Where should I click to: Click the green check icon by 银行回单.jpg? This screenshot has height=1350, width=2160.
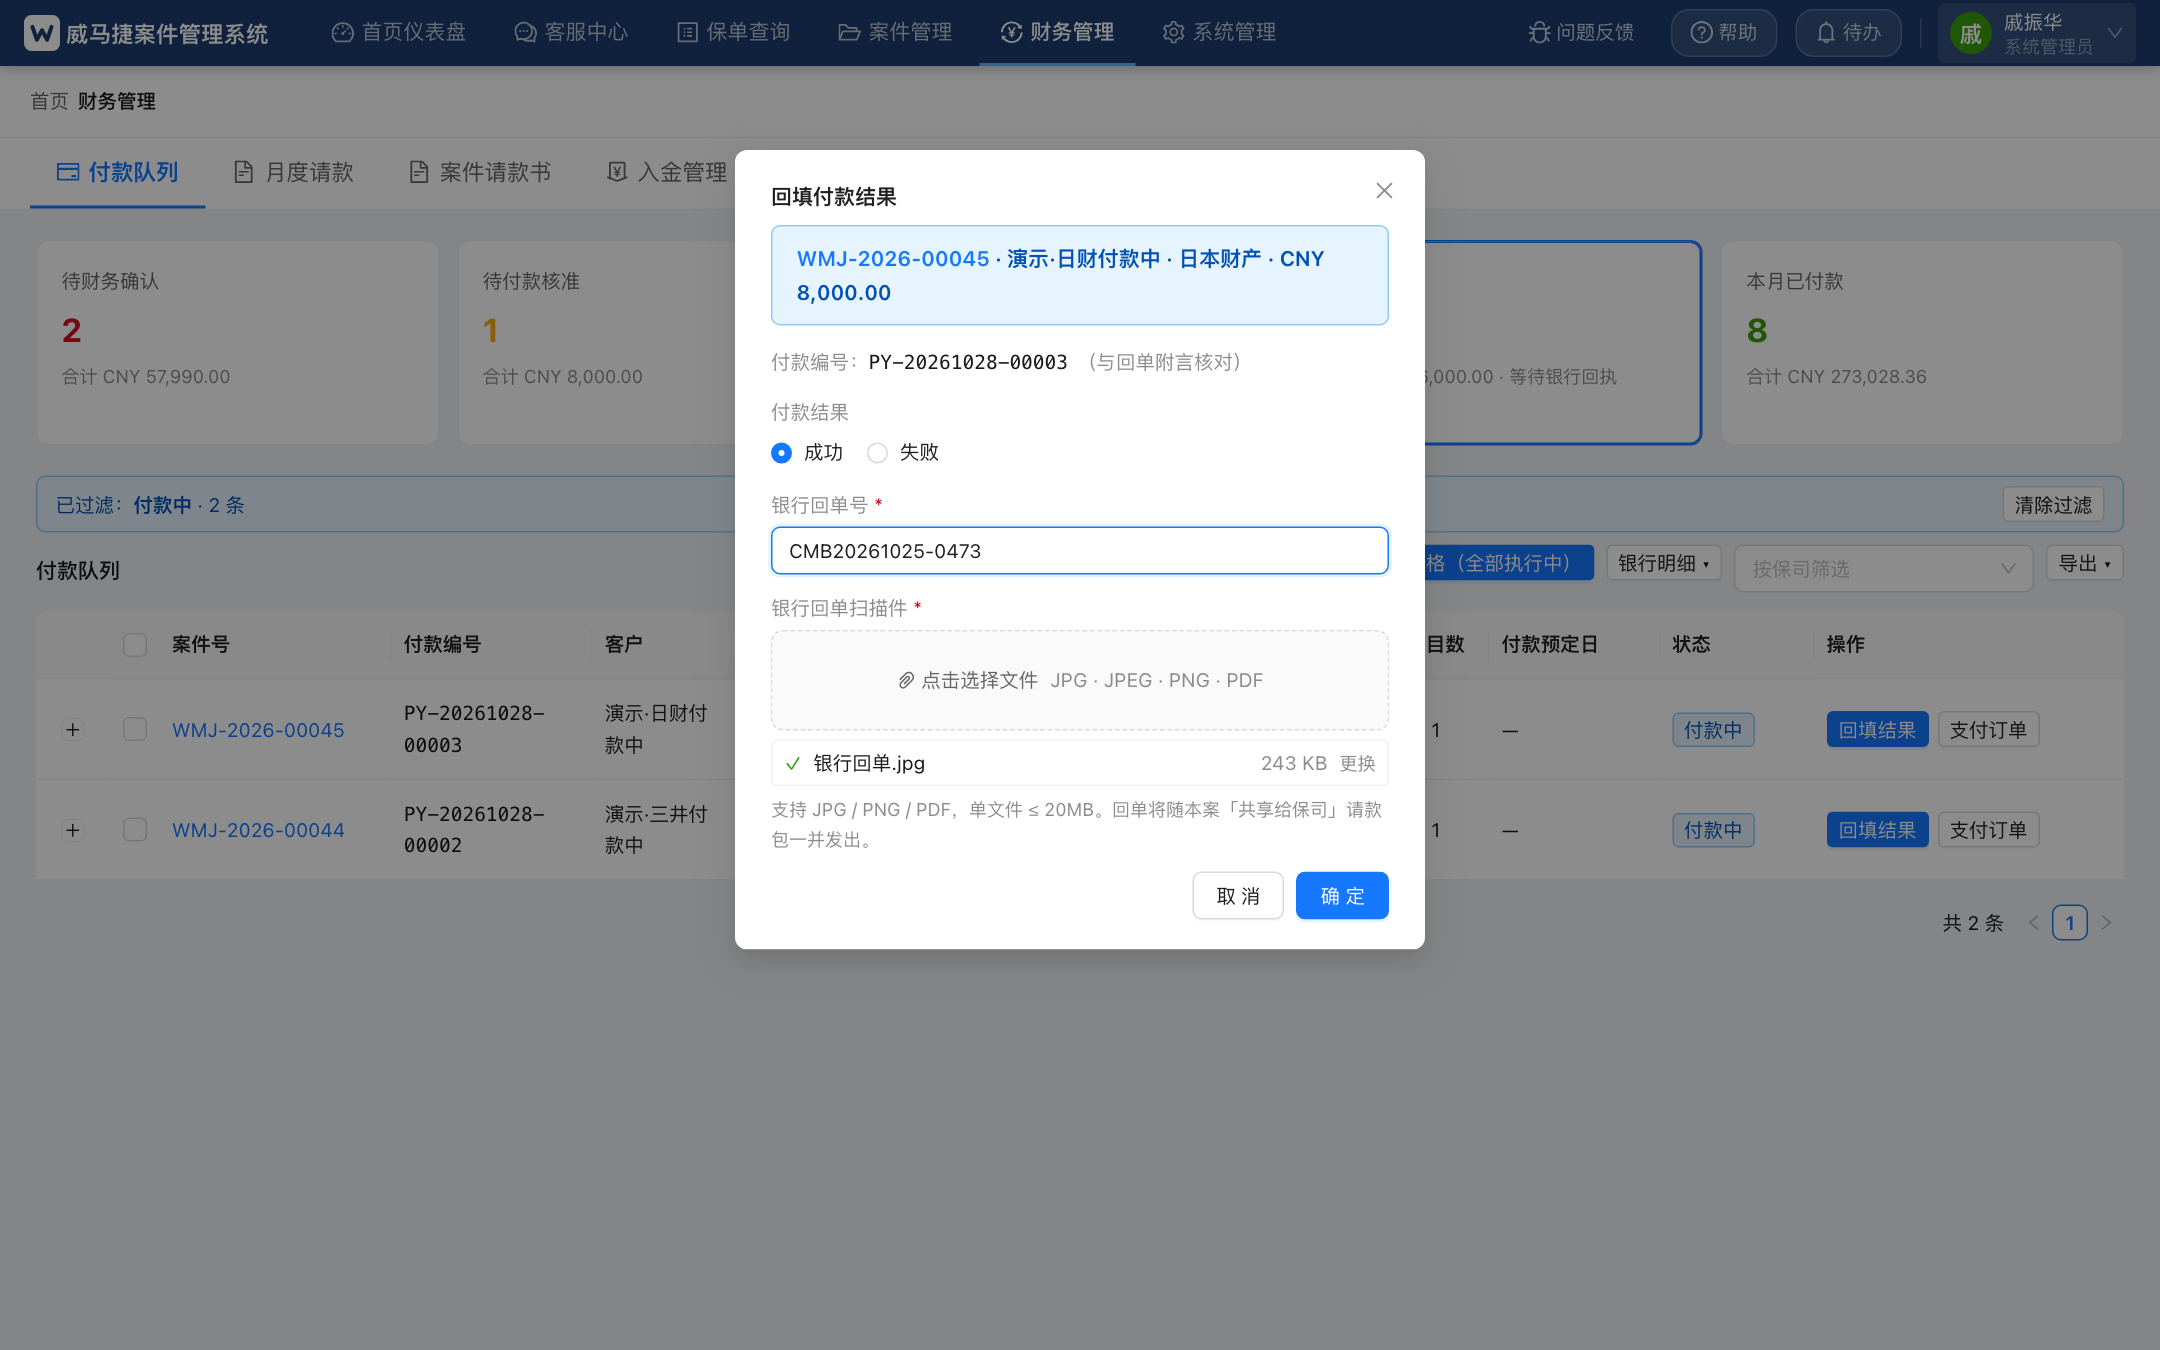(793, 764)
